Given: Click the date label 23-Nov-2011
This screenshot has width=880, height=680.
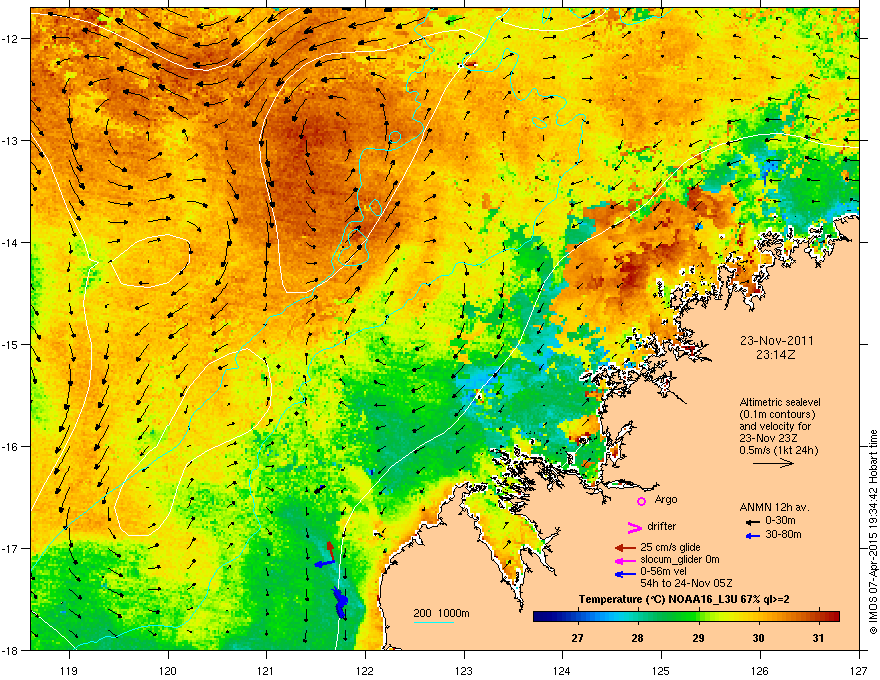Looking at the screenshot, I should (x=776, y=341).
